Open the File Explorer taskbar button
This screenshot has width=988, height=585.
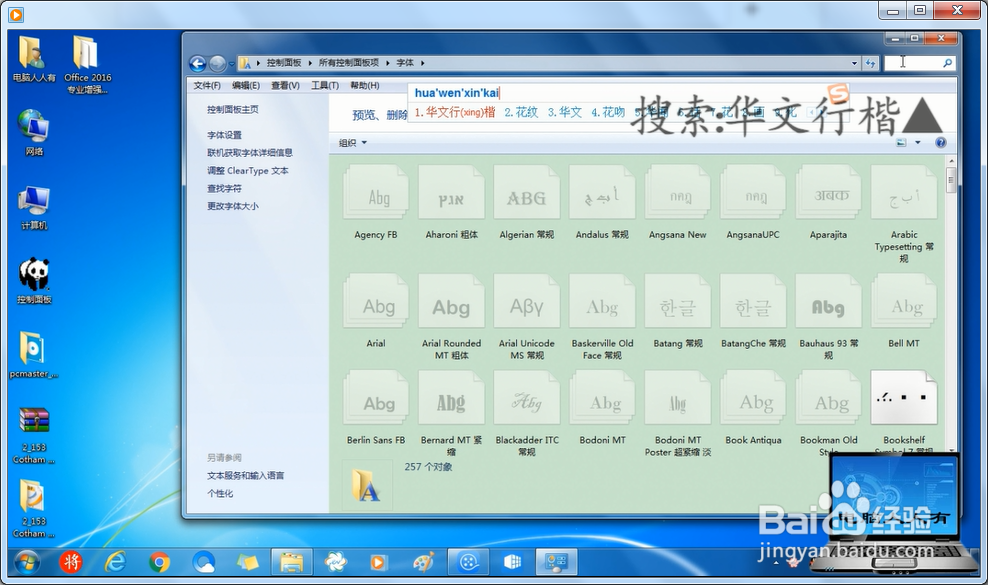(x=292, y=561)
